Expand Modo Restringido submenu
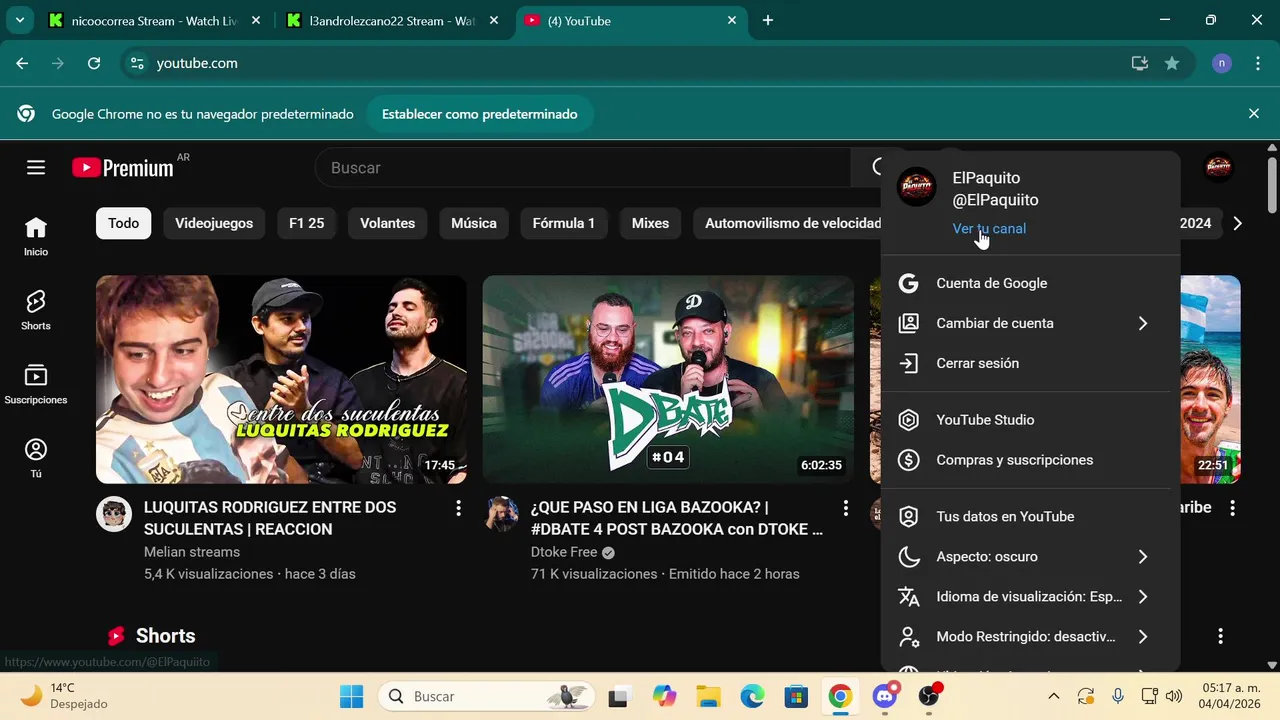 [x=1142, y=636]
